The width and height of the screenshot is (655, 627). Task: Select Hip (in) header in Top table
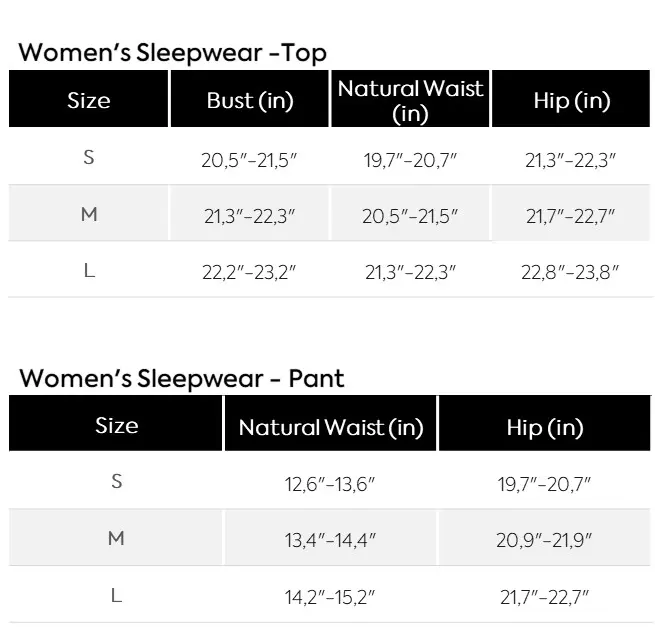pyautogui.click(x=572, y=100)
